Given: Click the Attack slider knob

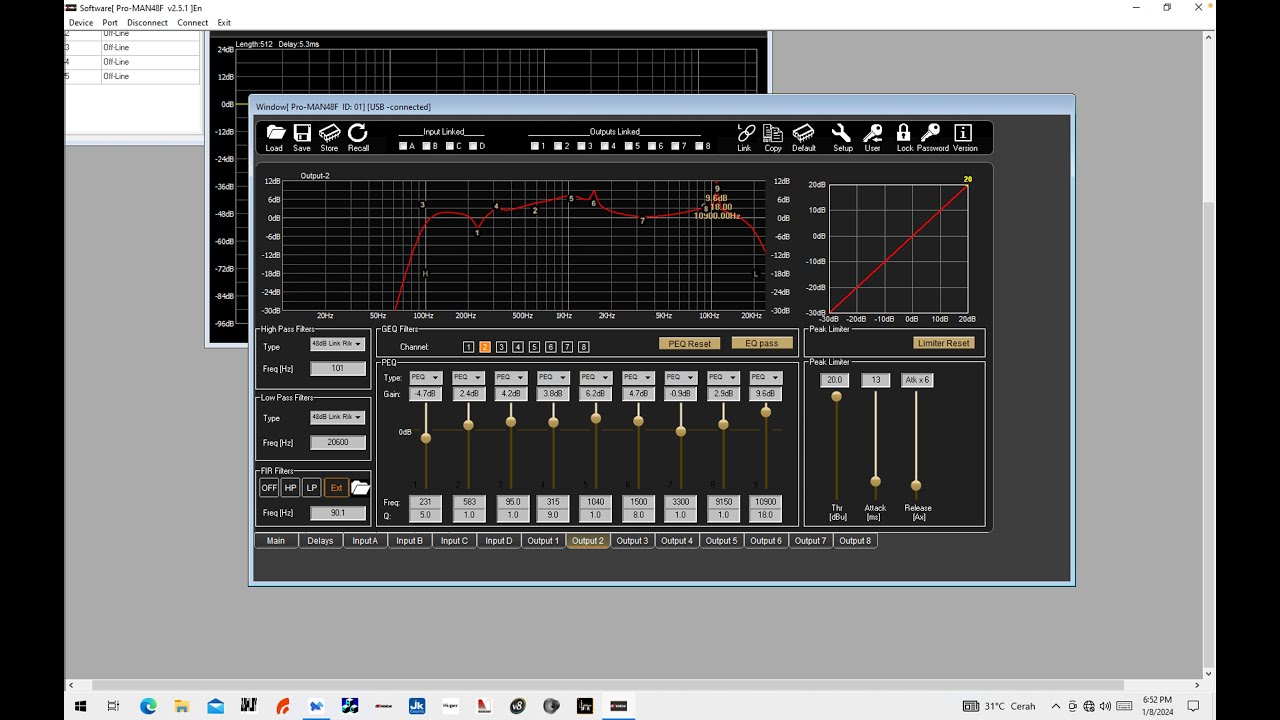Looking at the screenshot, I should tap(875, 482).
